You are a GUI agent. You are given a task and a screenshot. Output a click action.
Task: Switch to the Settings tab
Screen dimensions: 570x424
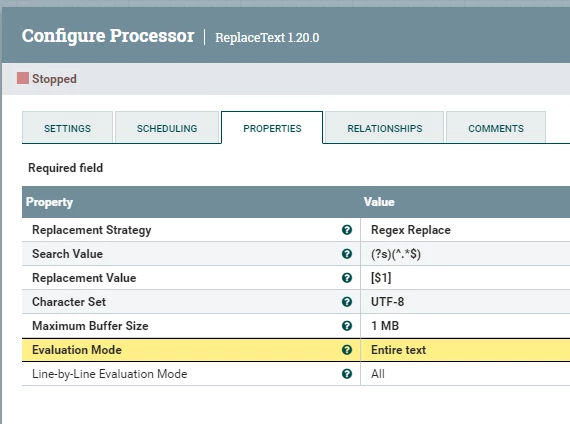point(67,128)
